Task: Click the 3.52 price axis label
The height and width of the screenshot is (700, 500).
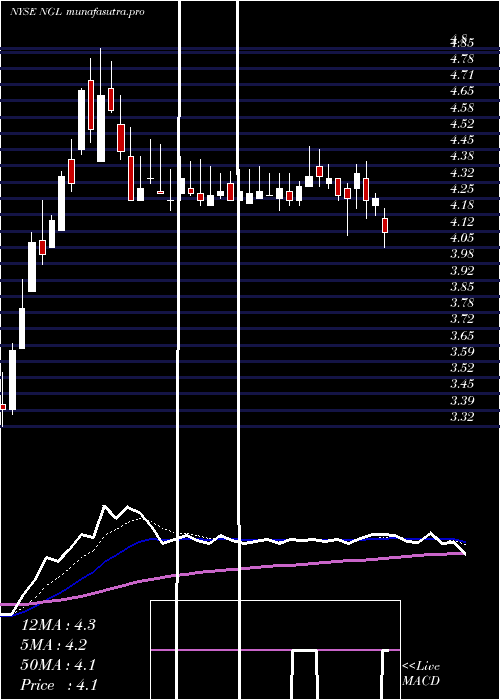Action: (x=462, y=367)
